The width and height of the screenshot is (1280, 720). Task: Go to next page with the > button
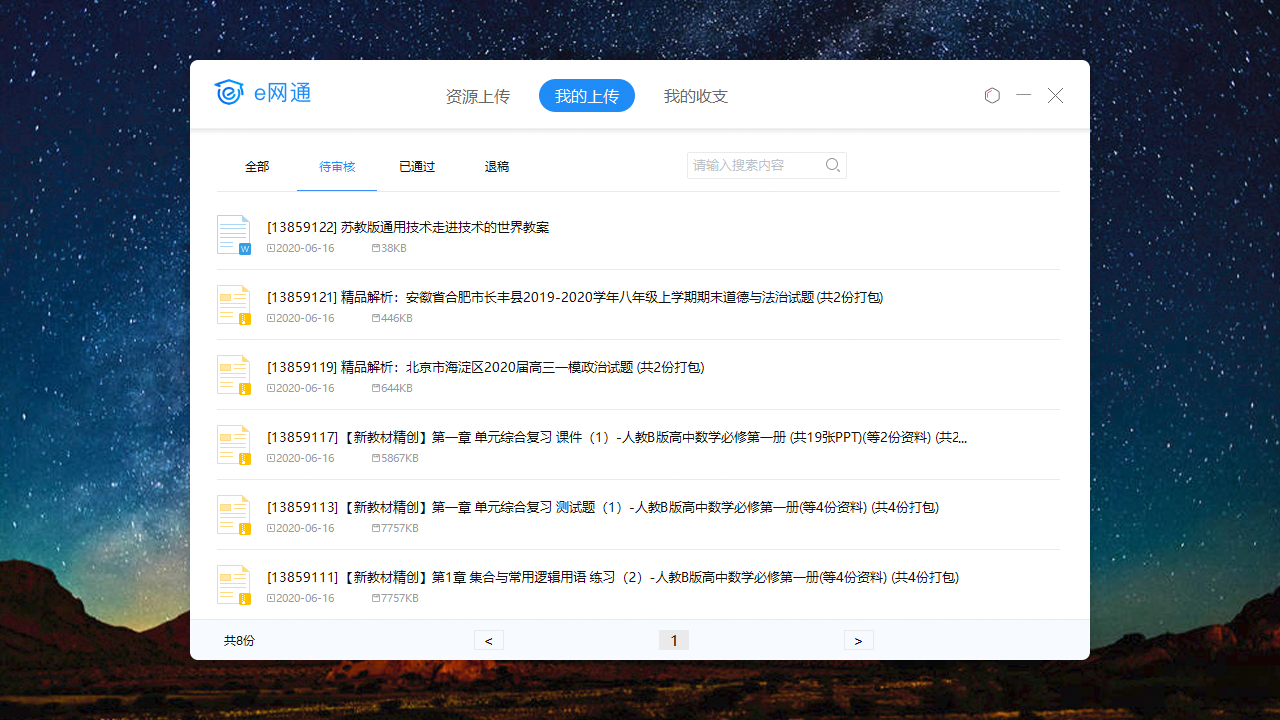[858, 640]
